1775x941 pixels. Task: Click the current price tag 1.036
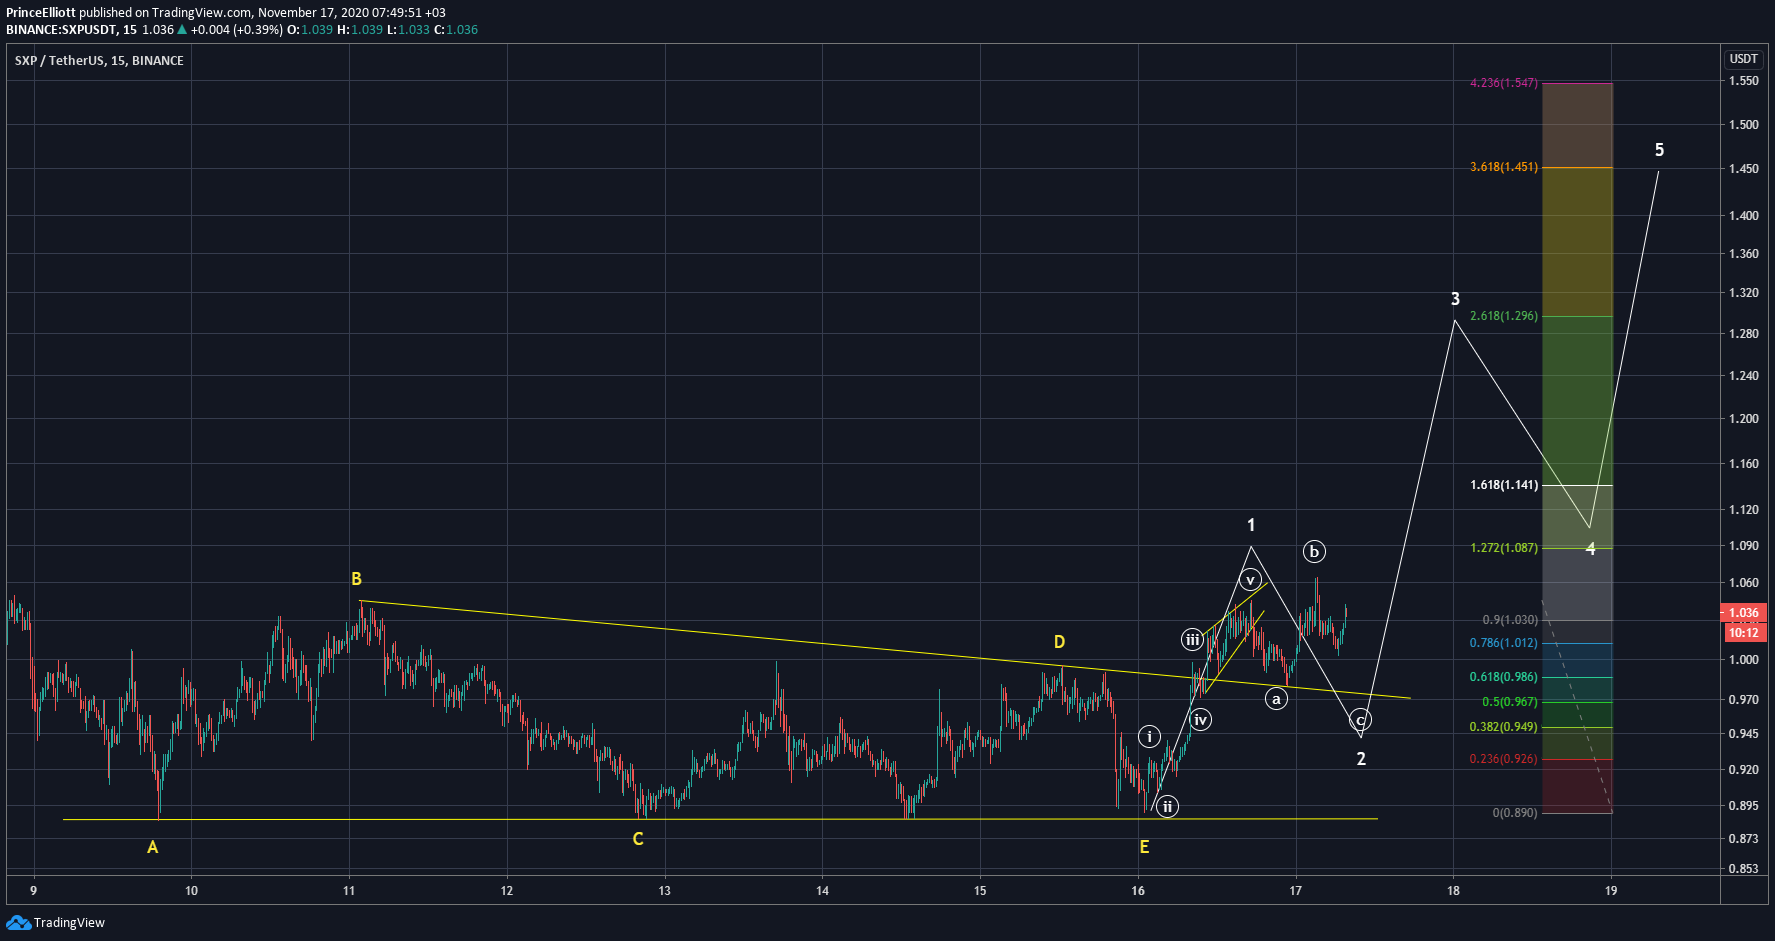(x=1743, y=613)
